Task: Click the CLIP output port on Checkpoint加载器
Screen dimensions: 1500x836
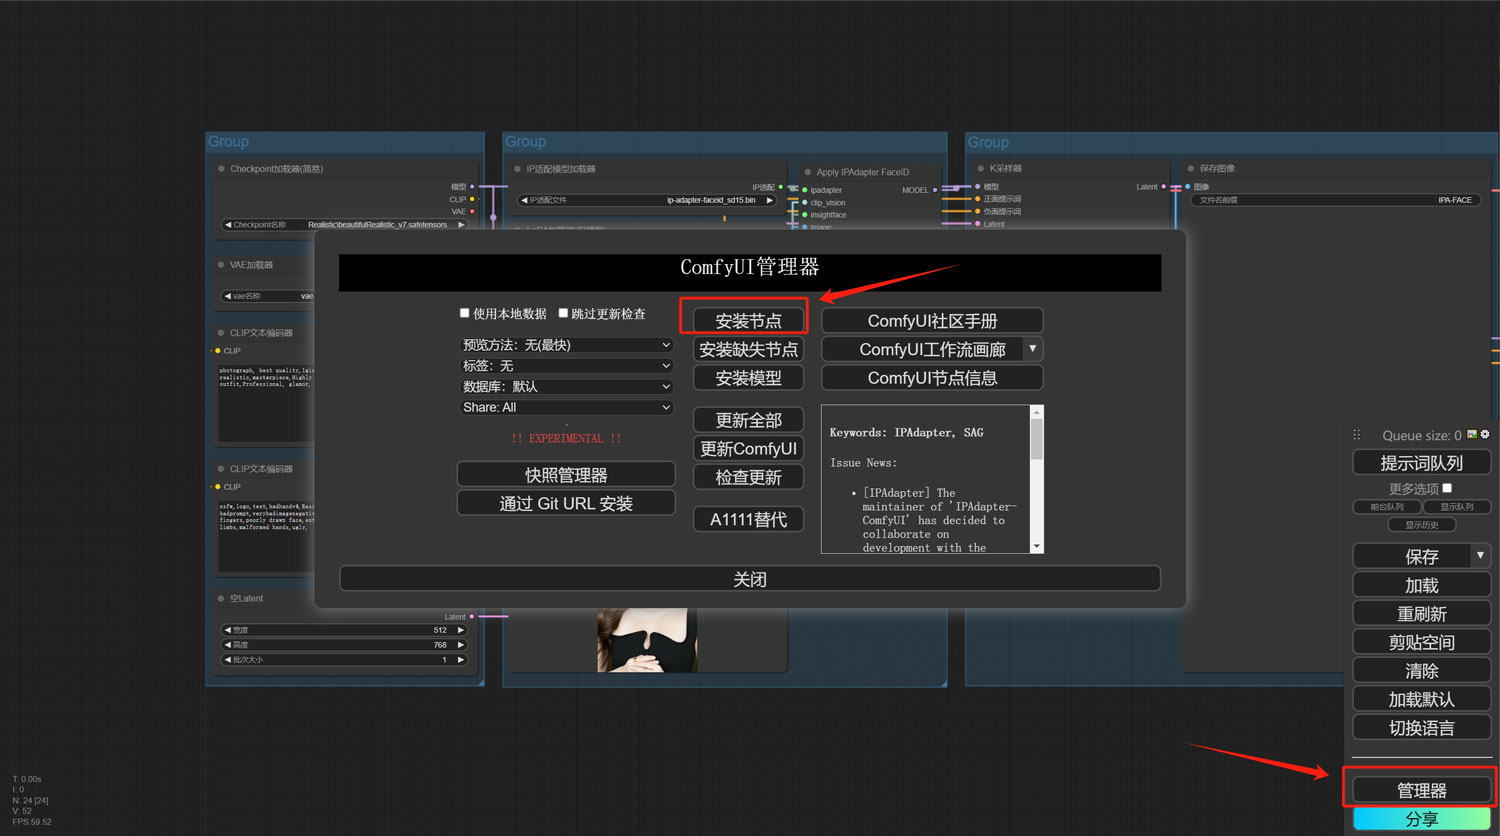Action: tap(472, 199)
